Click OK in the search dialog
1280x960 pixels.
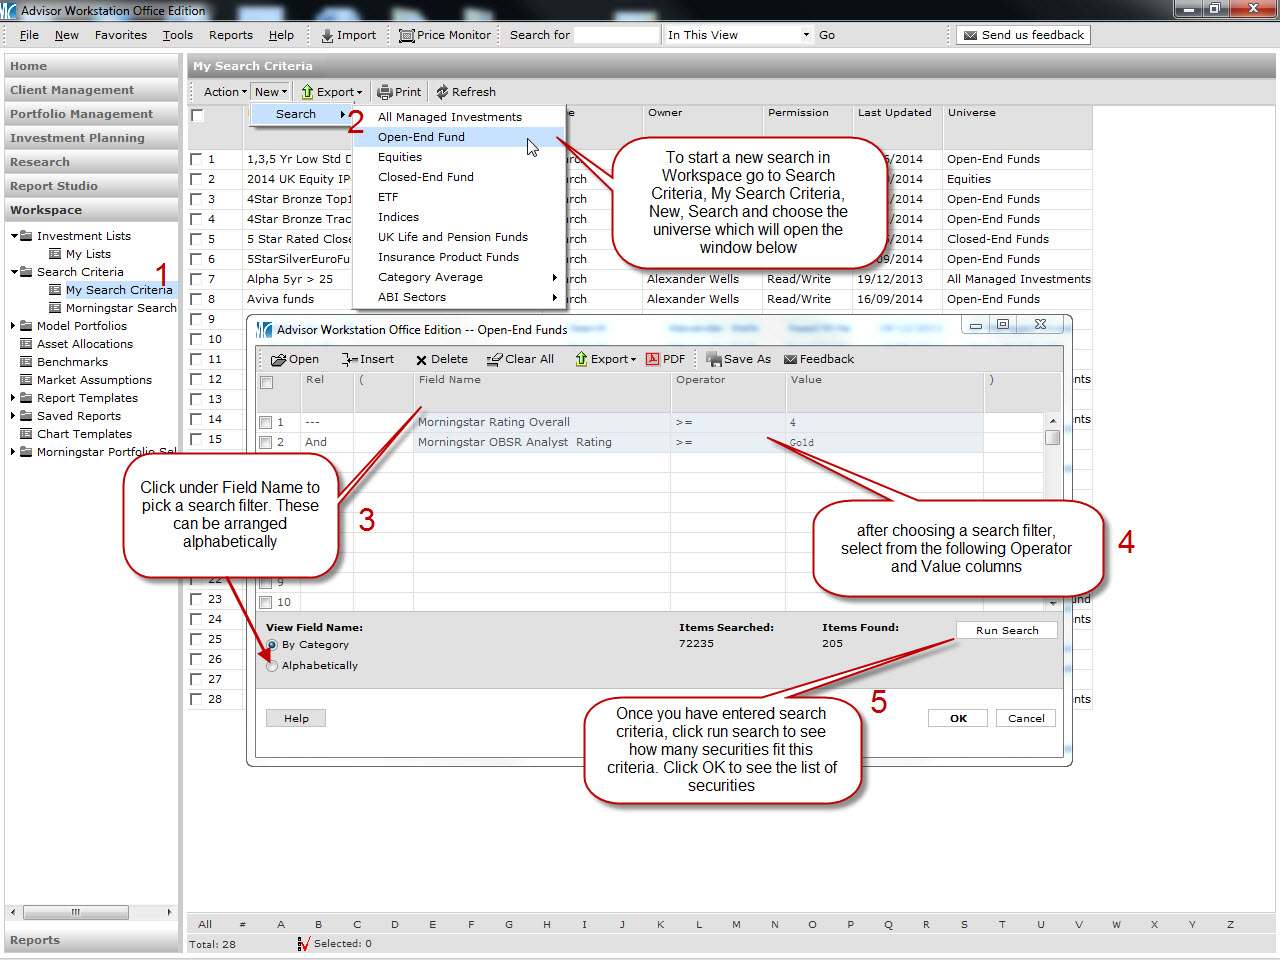(958, 718)
